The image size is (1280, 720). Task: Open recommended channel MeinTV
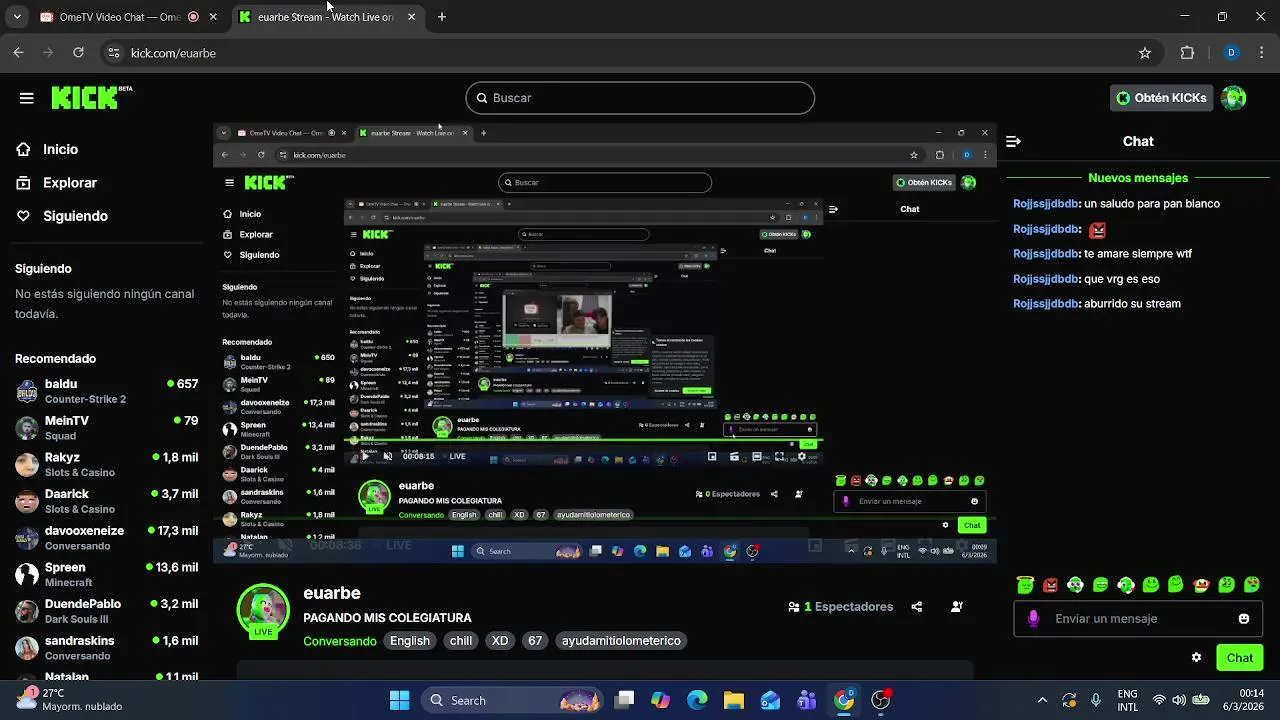pyautogui.click(x=106, y=428)
